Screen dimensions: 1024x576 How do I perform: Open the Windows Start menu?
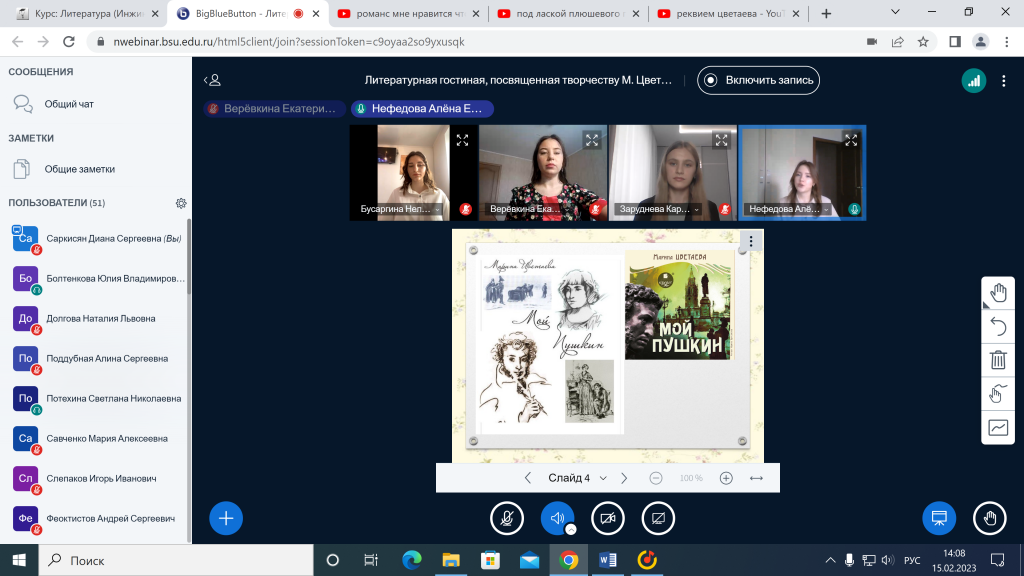pos(19,560)
